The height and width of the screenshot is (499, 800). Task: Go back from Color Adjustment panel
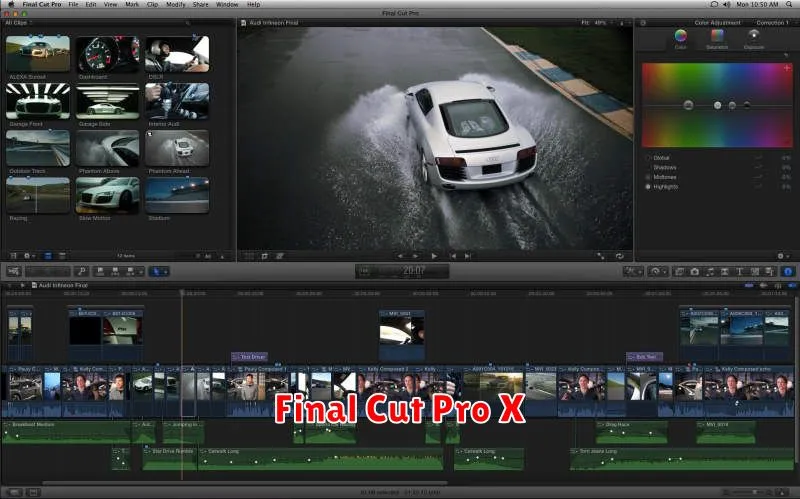[643, 23]
